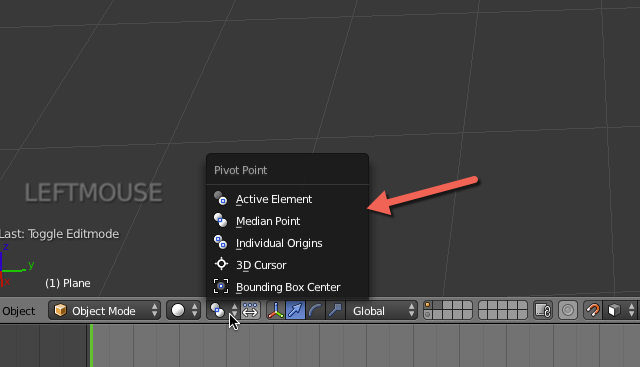The width and height of the screenshot is (640, 367).
Task: Select Individual Origins in Pivot Point menu
Action: click(287, 243)
